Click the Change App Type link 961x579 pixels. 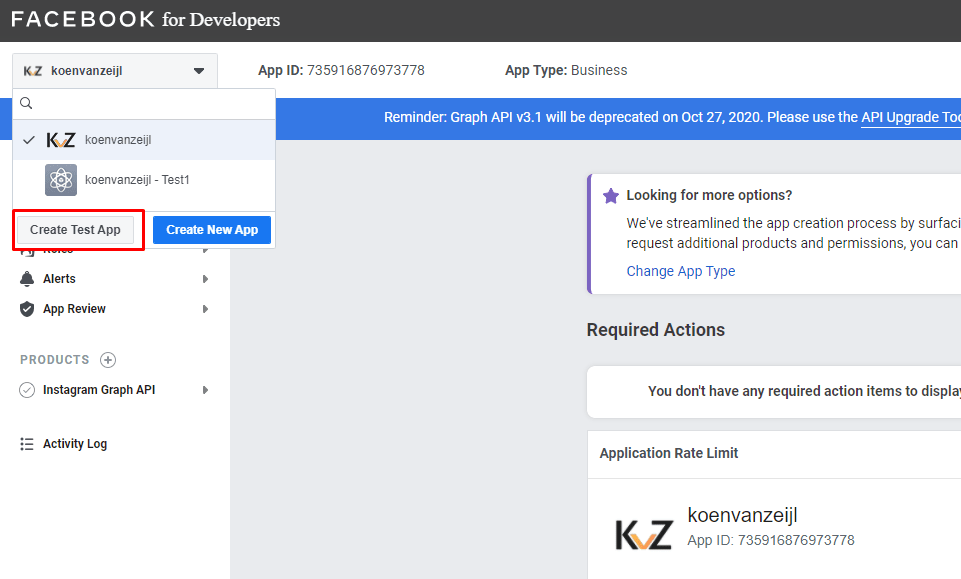pos(680,271)
